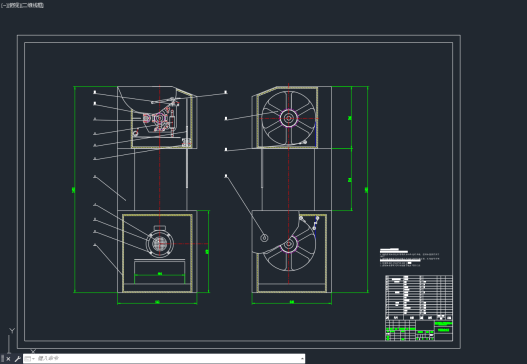The width and height of the screenshot is (527, 364).
Task: Open the viewport minus-sign controls menu
Action: point(3,5)
